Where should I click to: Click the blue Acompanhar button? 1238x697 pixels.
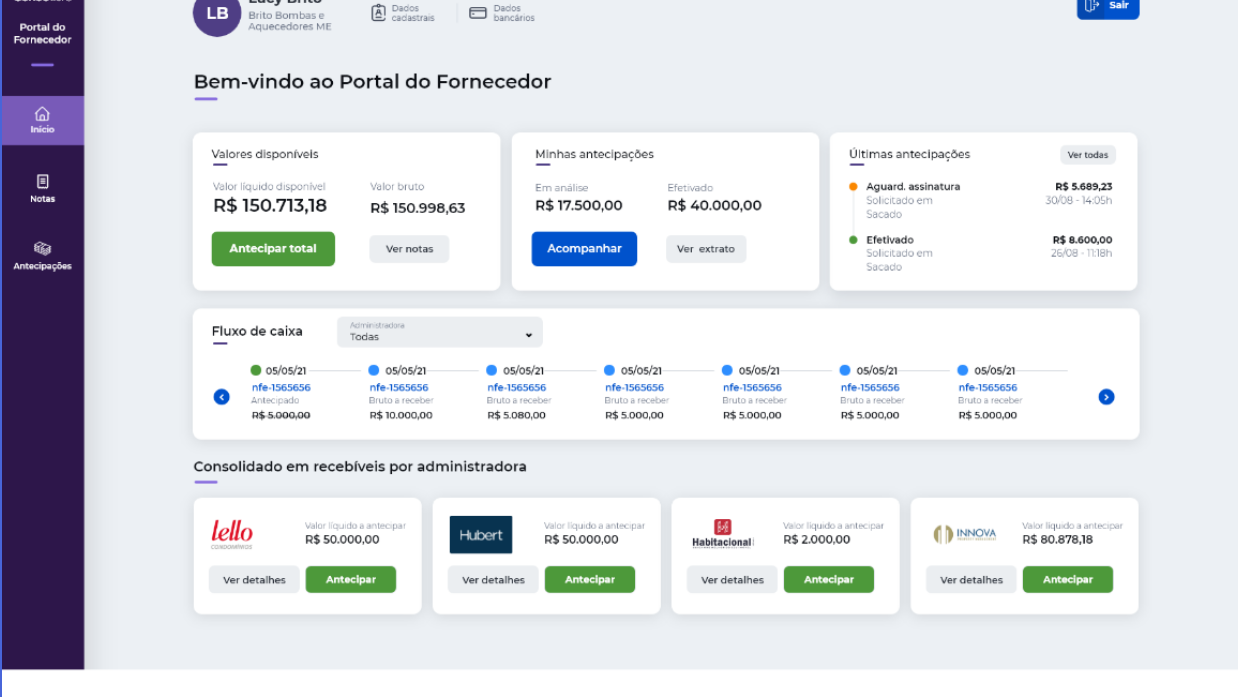point(584,249)
